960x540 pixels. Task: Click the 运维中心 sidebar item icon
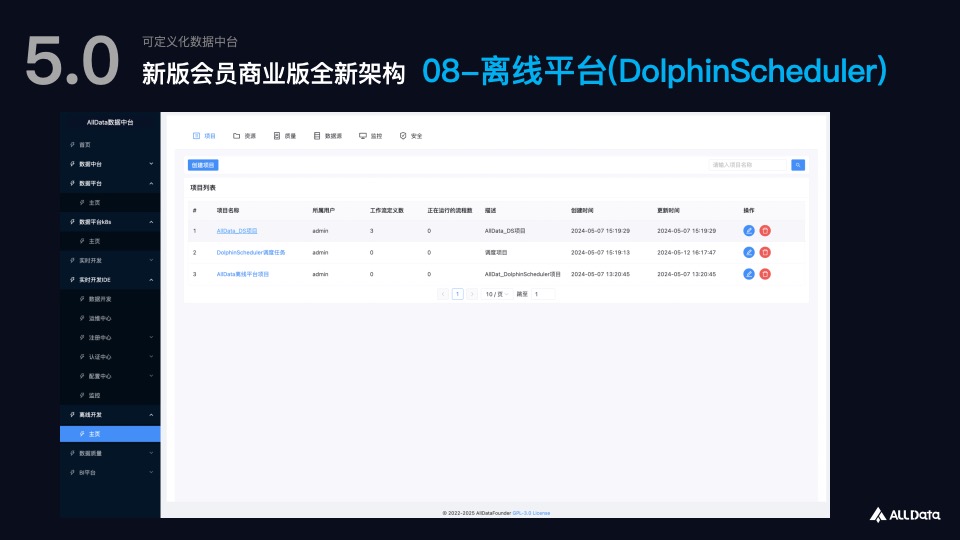[x=82, y=318]
